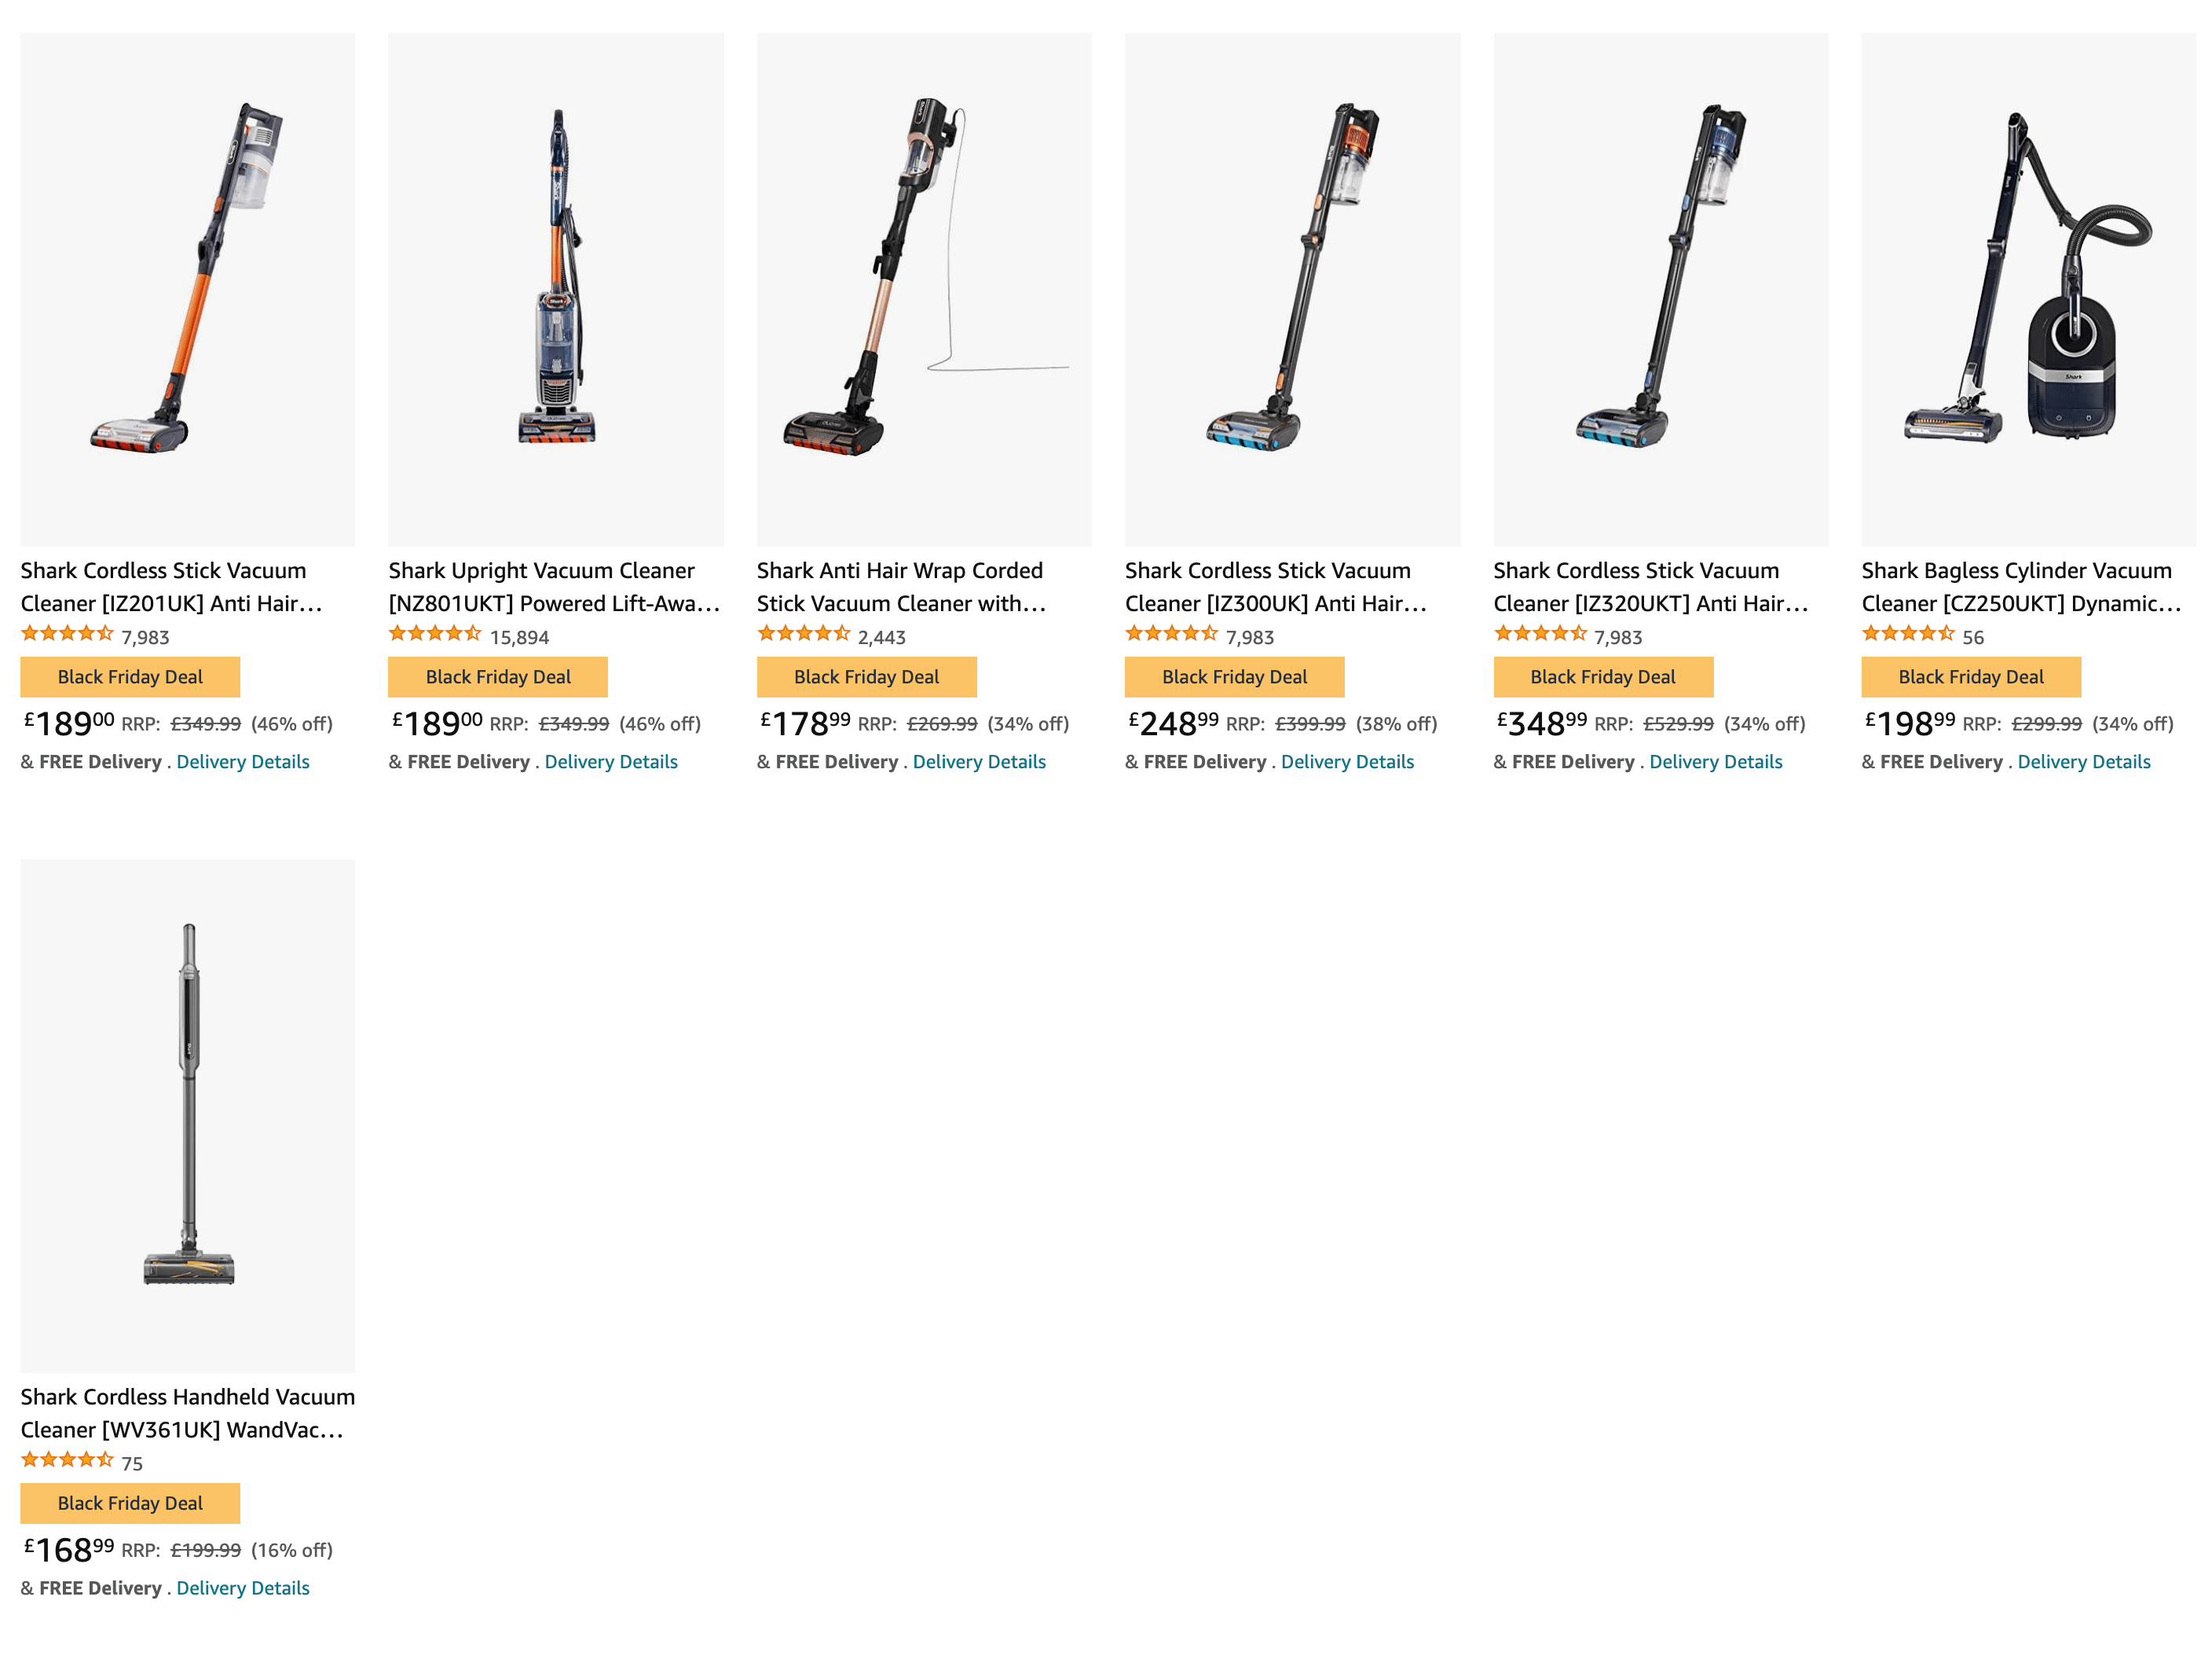View Delivery Details for the WV361UK WandVac

coord(243,1588)
